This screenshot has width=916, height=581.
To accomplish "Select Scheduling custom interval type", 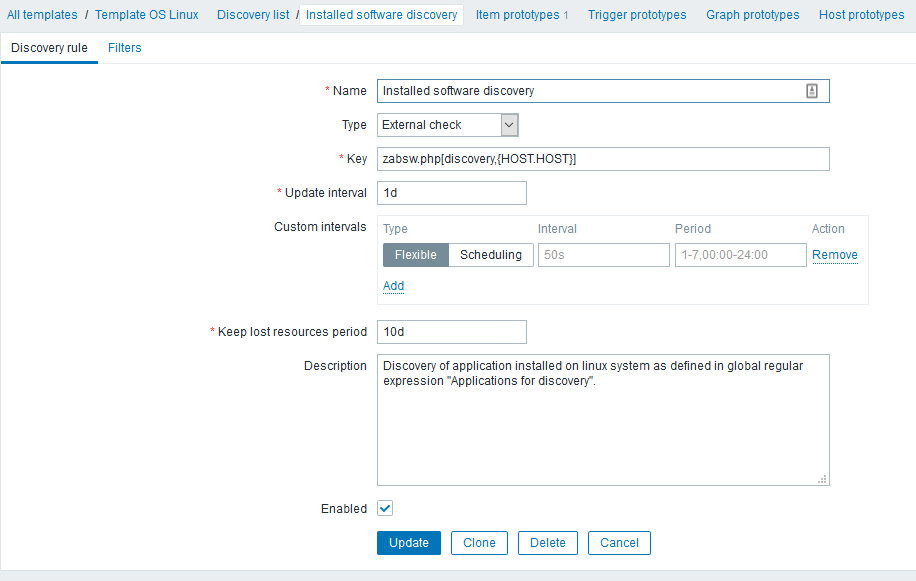I will click(x=491, y=255).
